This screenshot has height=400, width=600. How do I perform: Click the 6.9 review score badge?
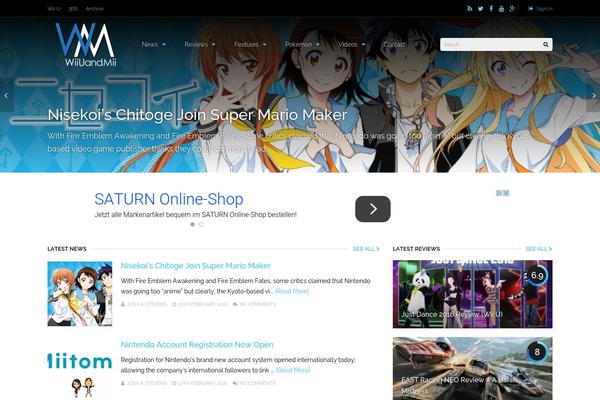[x=537, y=275]
